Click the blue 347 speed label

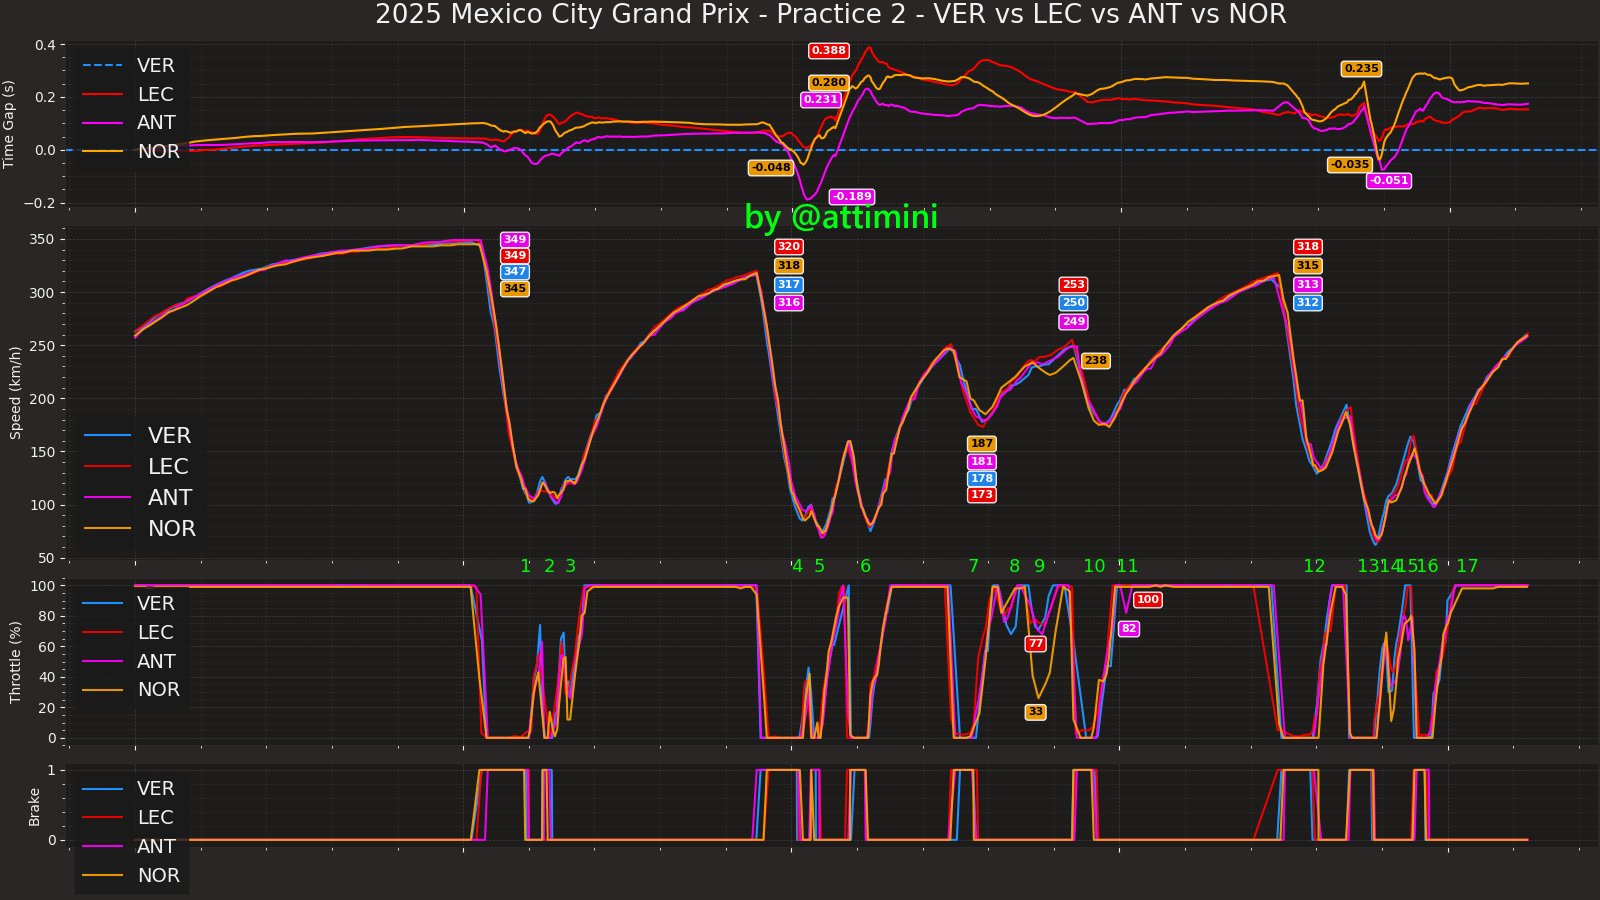coord(514,272)
